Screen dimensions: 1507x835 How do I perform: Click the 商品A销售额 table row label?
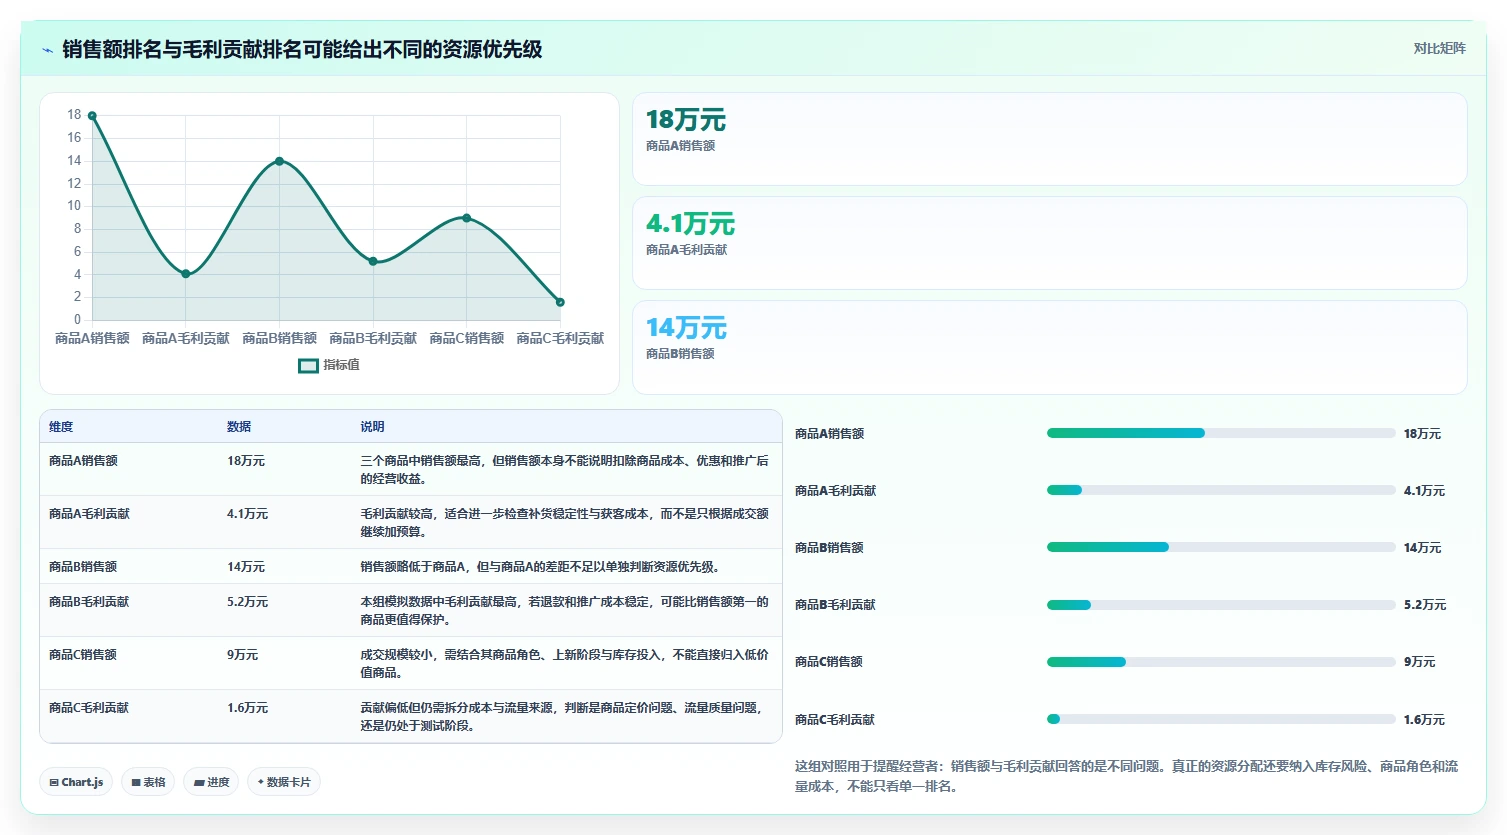click(x=83, y=461)
